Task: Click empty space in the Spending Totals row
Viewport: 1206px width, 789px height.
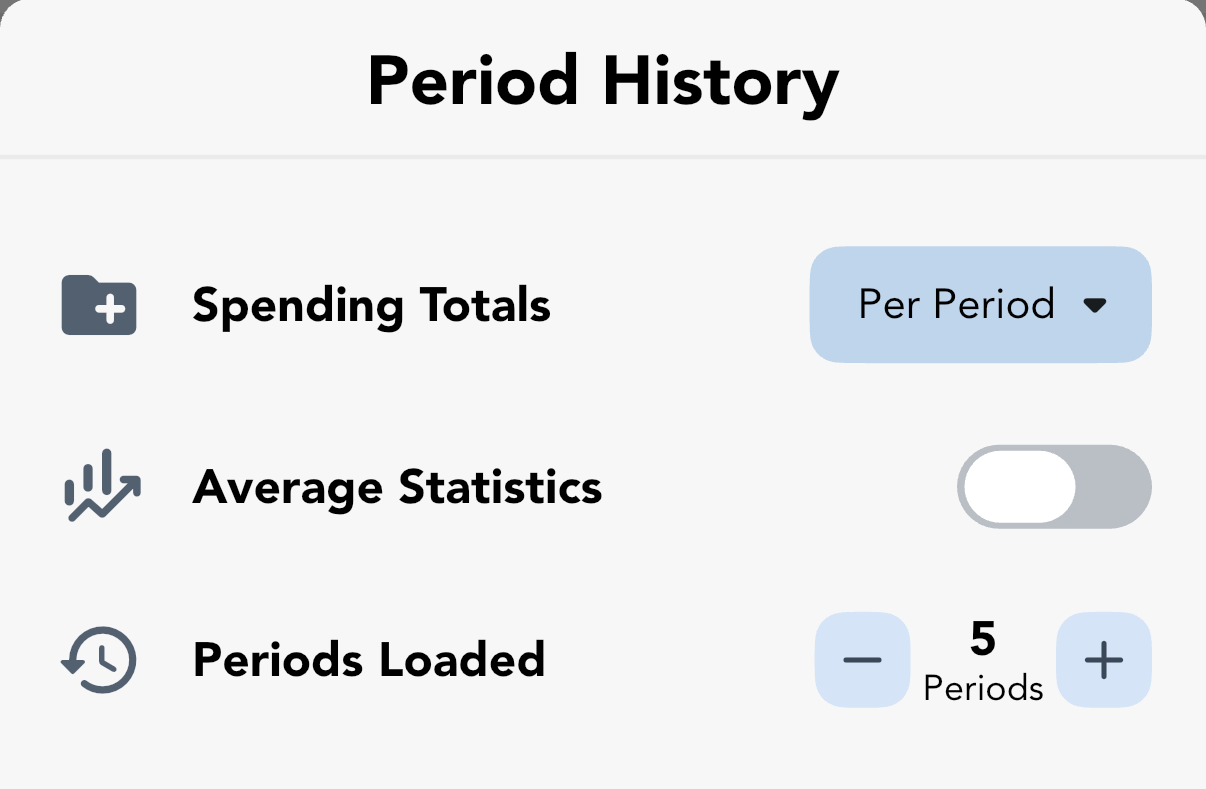Action: [x=680, y=305]
